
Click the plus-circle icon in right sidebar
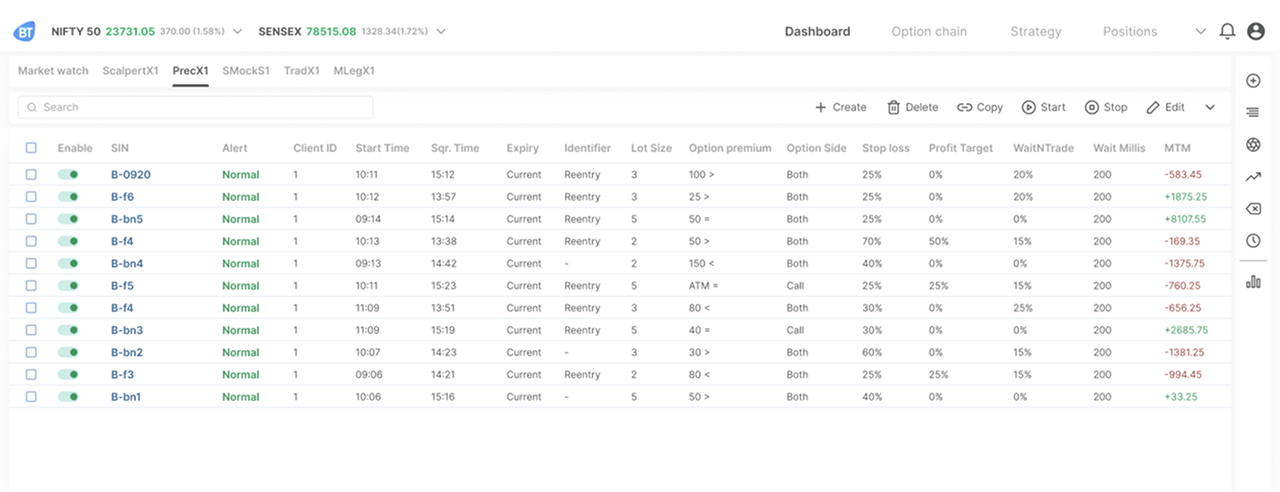click(1253, 81)
